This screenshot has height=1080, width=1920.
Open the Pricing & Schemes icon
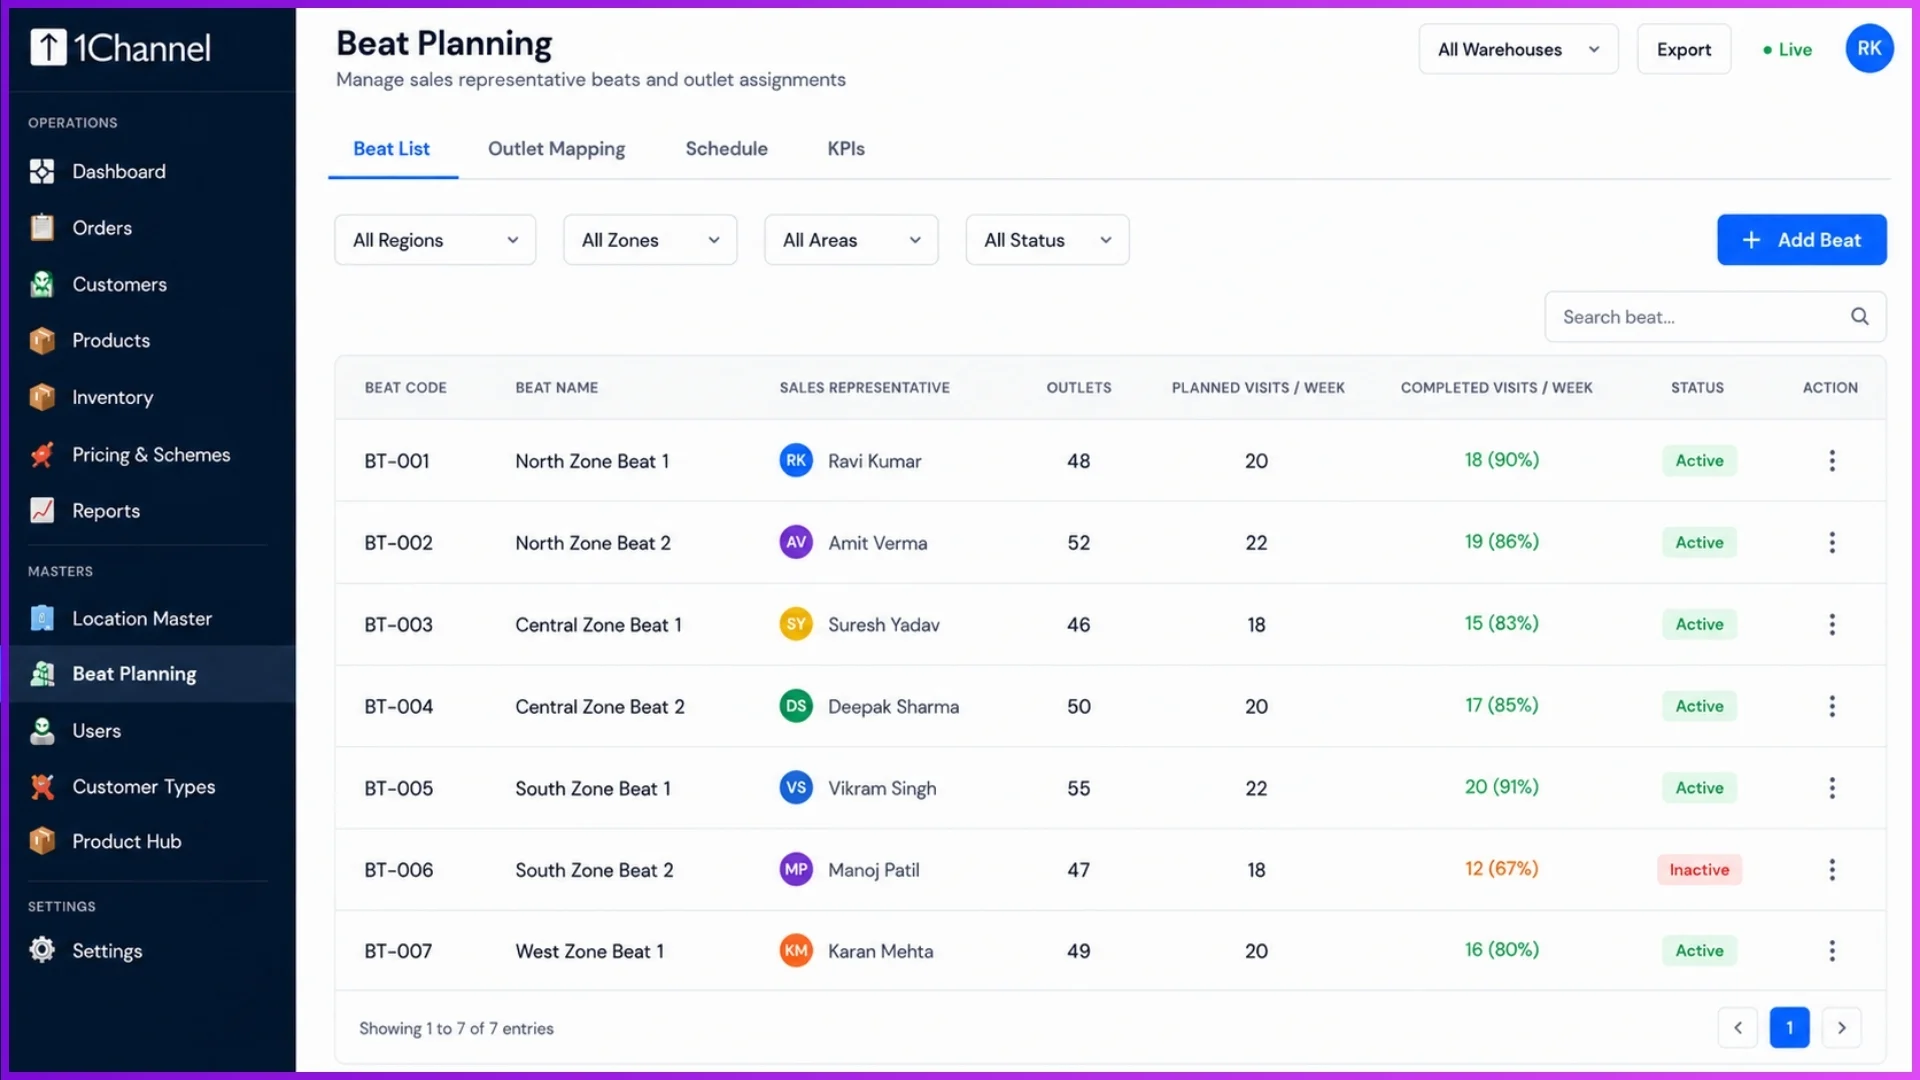42,455
